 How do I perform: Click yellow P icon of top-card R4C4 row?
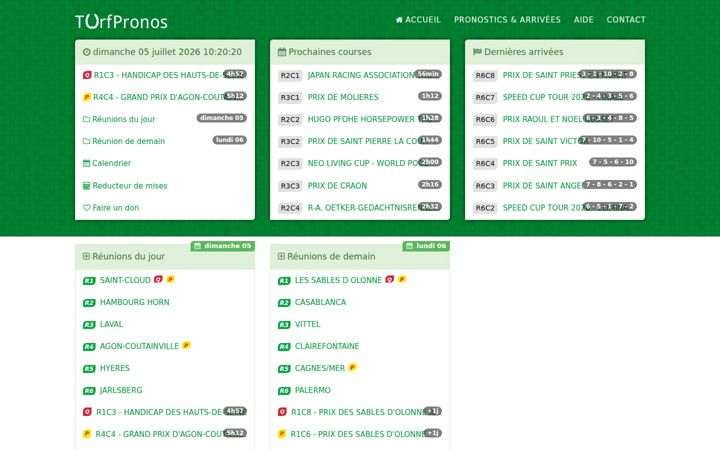coord(87,97)
